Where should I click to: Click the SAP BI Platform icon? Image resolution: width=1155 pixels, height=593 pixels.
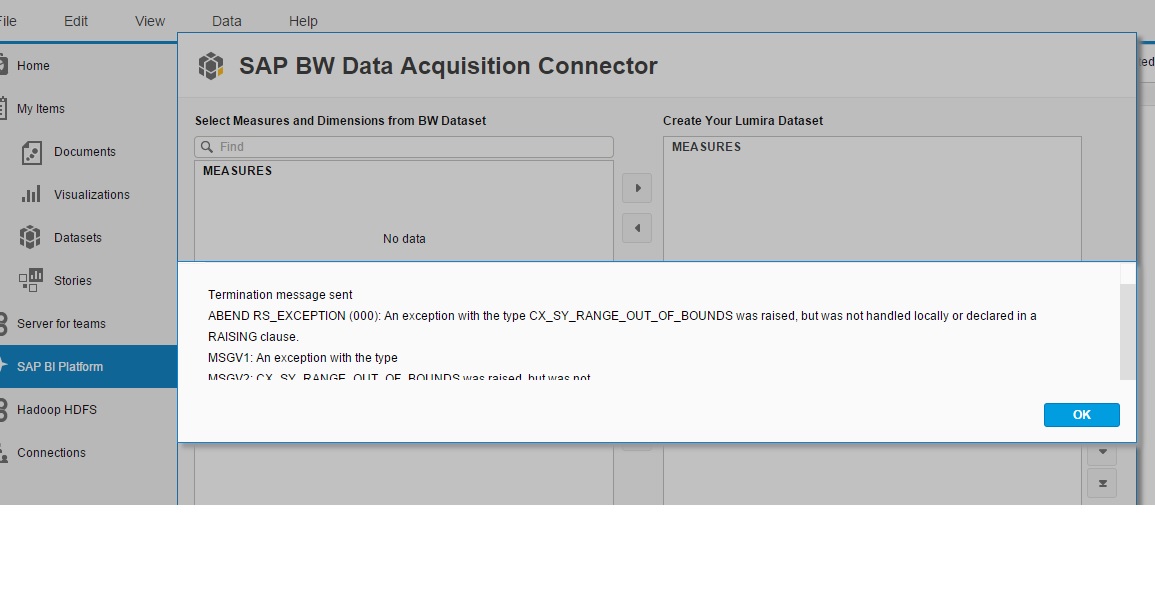3,366
